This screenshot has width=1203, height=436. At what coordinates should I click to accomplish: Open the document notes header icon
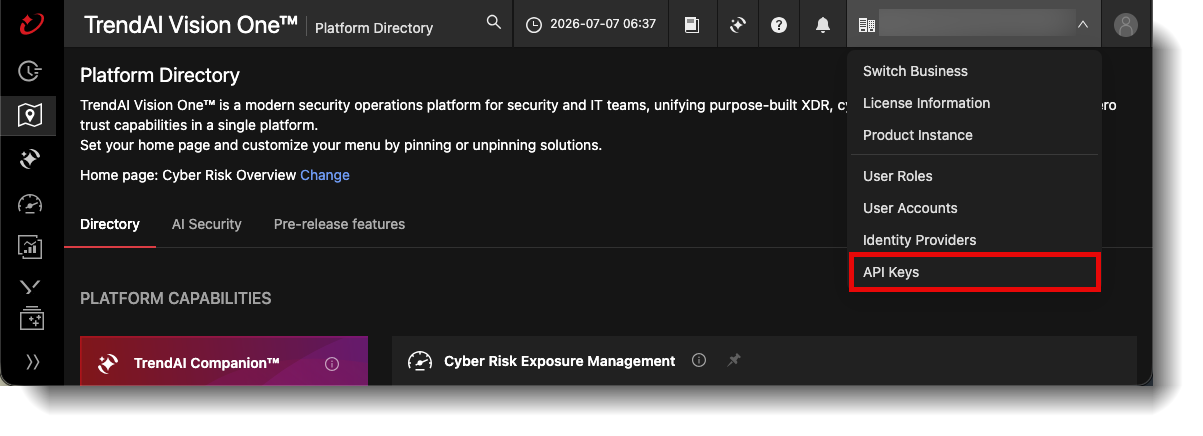pos(692,25)
